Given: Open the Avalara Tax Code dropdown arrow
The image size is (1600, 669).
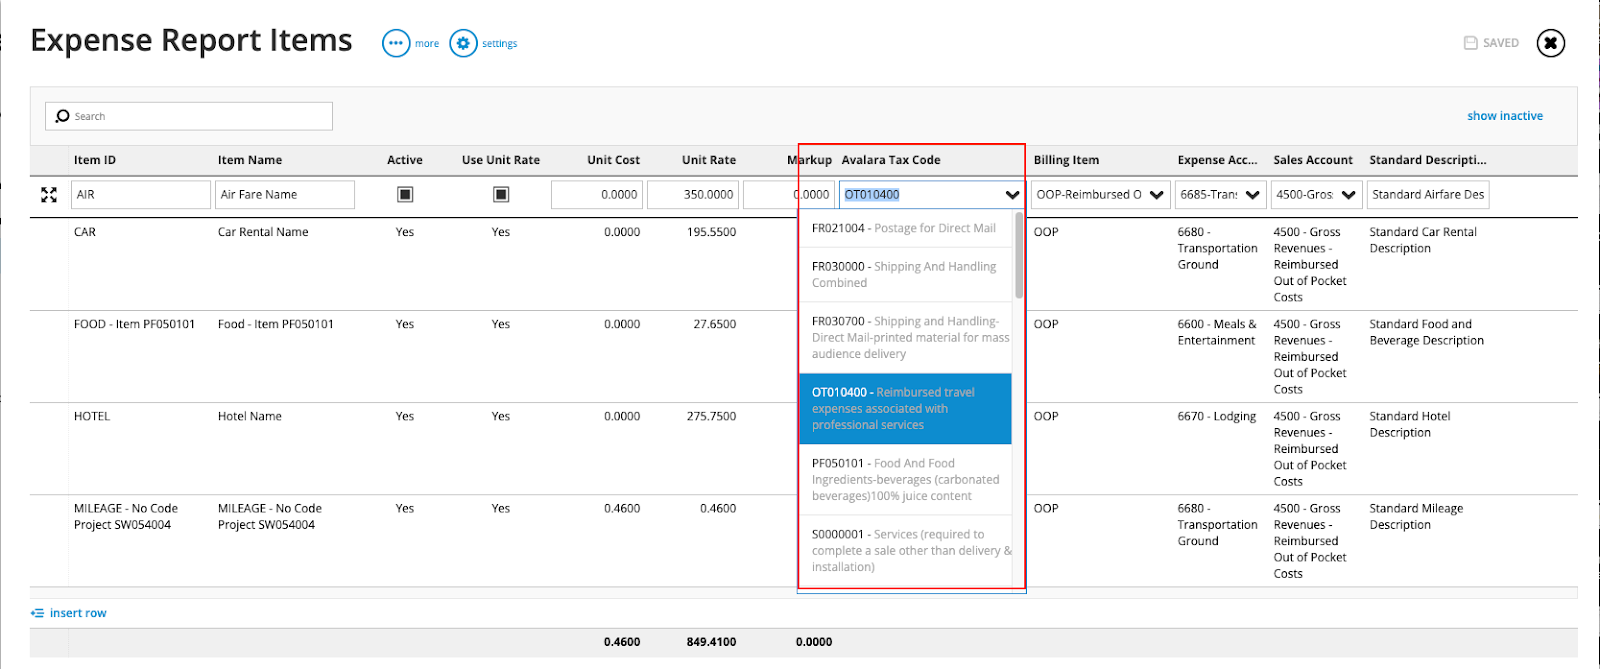Looking at the screenshot, I should (1012, 195).
